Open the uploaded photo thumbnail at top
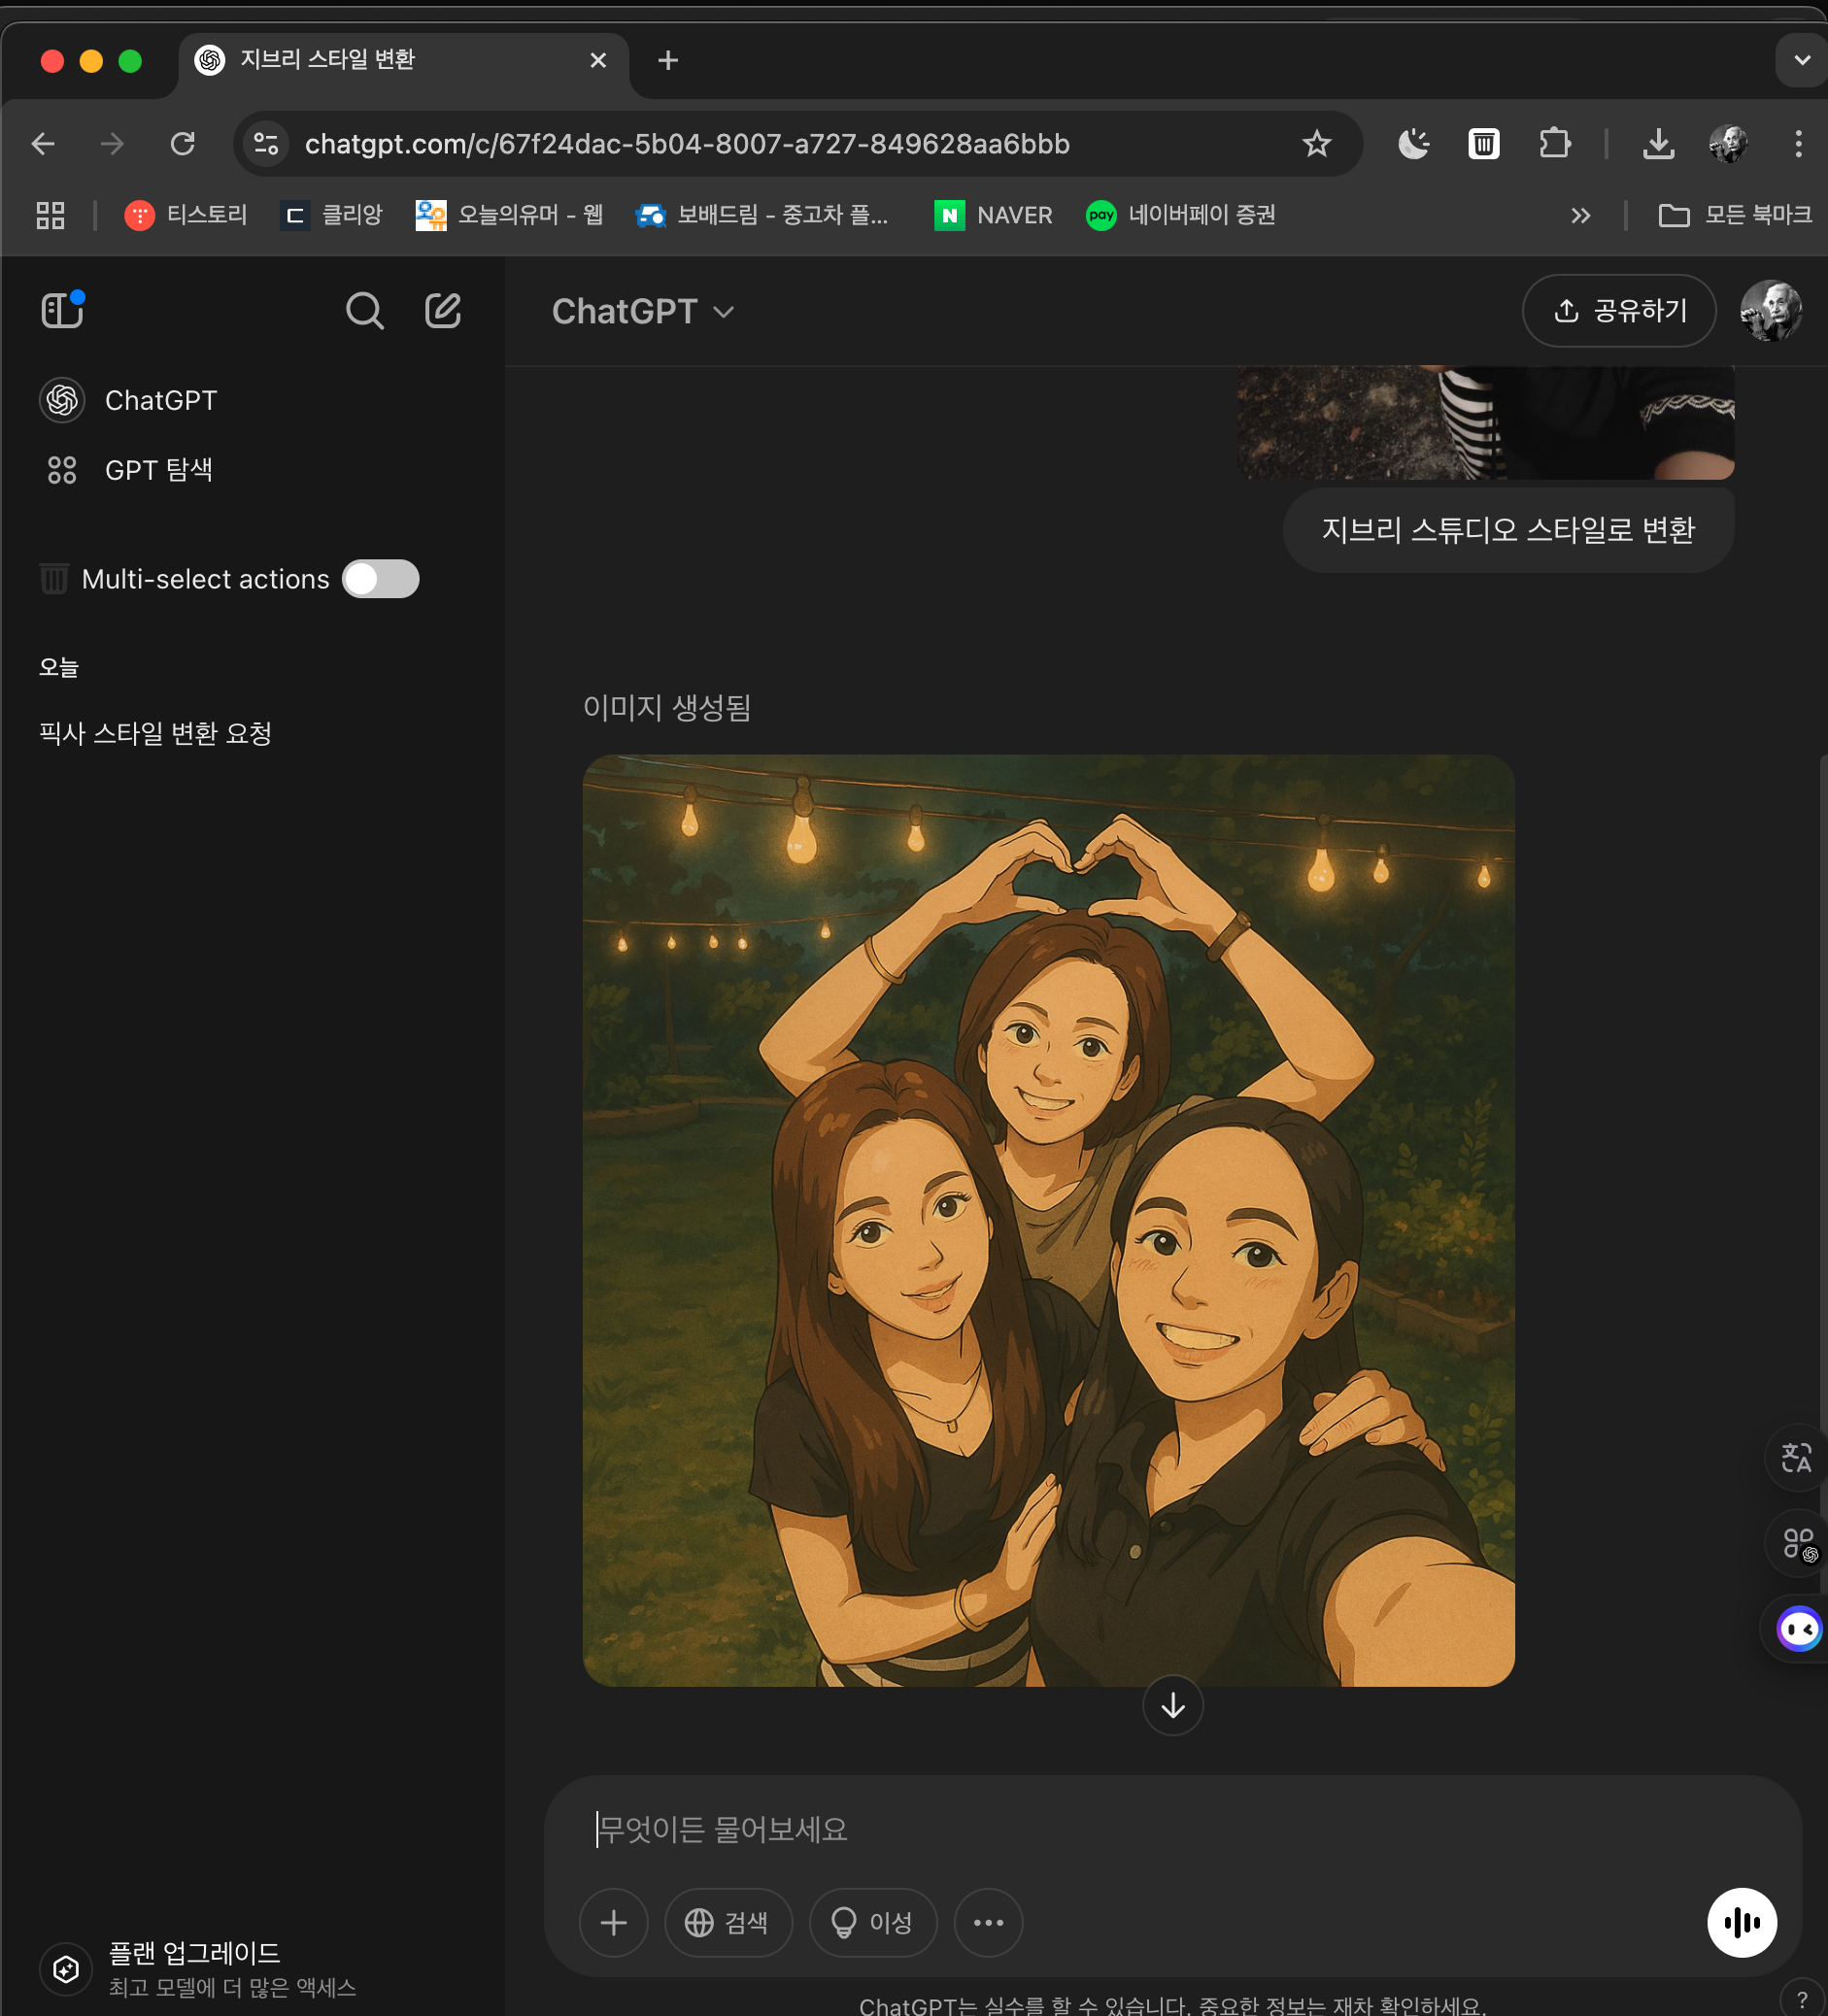This screenshot has height=2016, width=1828. (x=1485, y=422)
